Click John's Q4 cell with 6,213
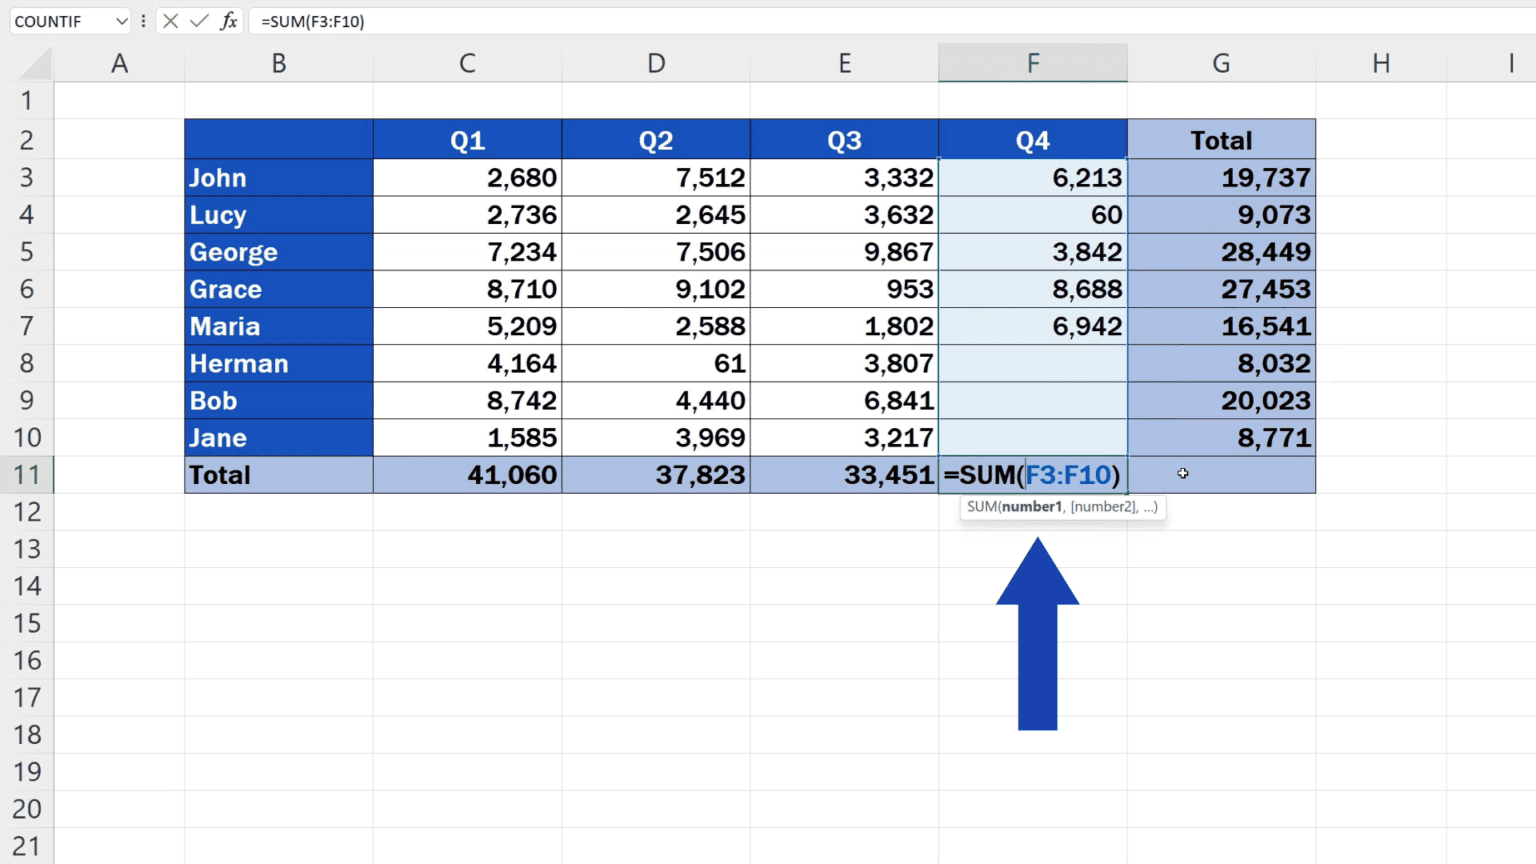The image size is (1536, 864). 1032,178
